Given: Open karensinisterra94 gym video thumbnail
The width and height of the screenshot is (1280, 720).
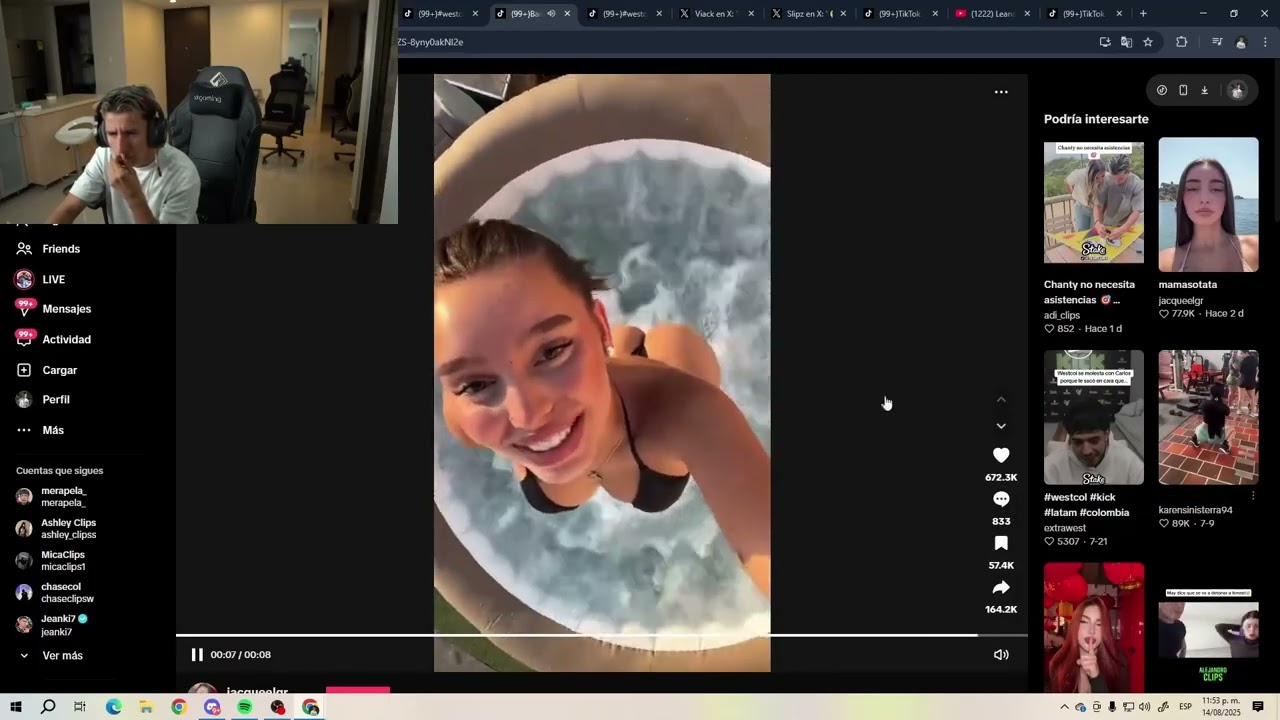Looking at the screenshot, I should [x=1208, y=418].
